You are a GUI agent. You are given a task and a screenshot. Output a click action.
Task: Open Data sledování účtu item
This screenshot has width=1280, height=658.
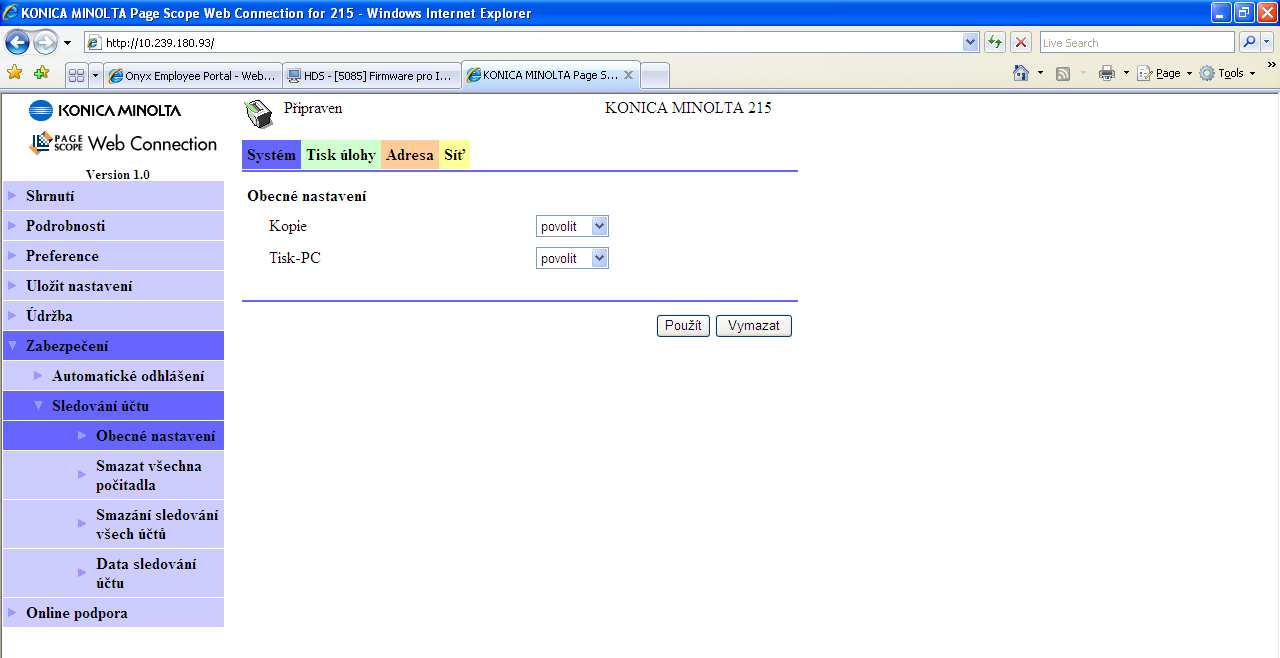pyautogui.click(x=113, y=573)
